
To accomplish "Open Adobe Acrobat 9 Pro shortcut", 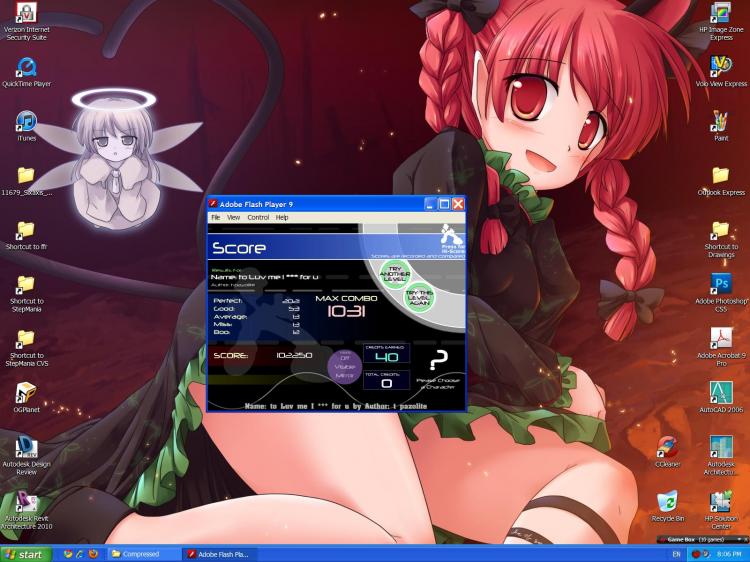I will [721, 347].
